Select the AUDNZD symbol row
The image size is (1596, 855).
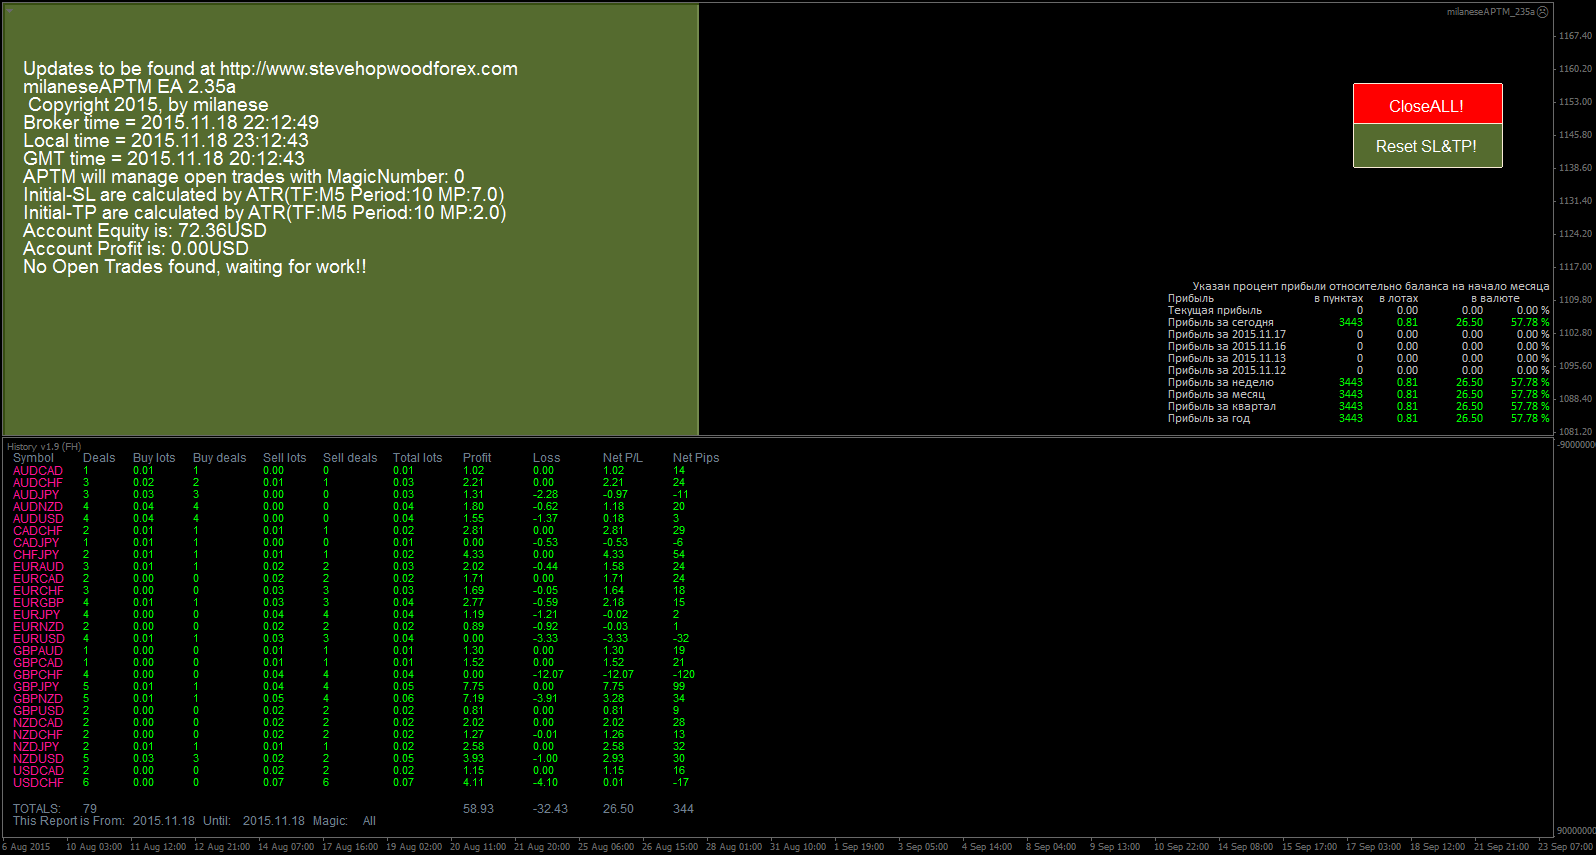tap(350, 506)
